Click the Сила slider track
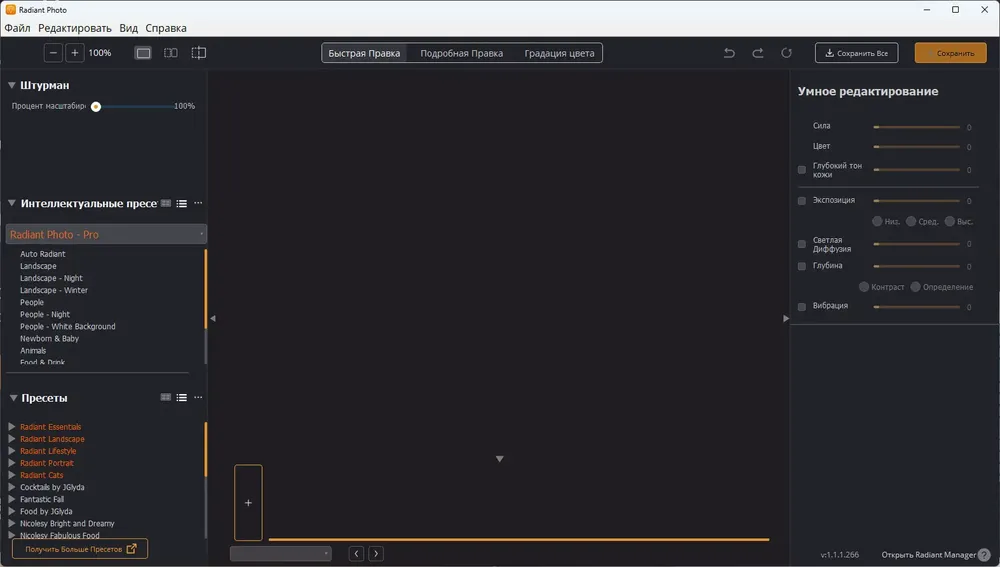Viewport: 1000px width, 567px height. click(916, 128)
